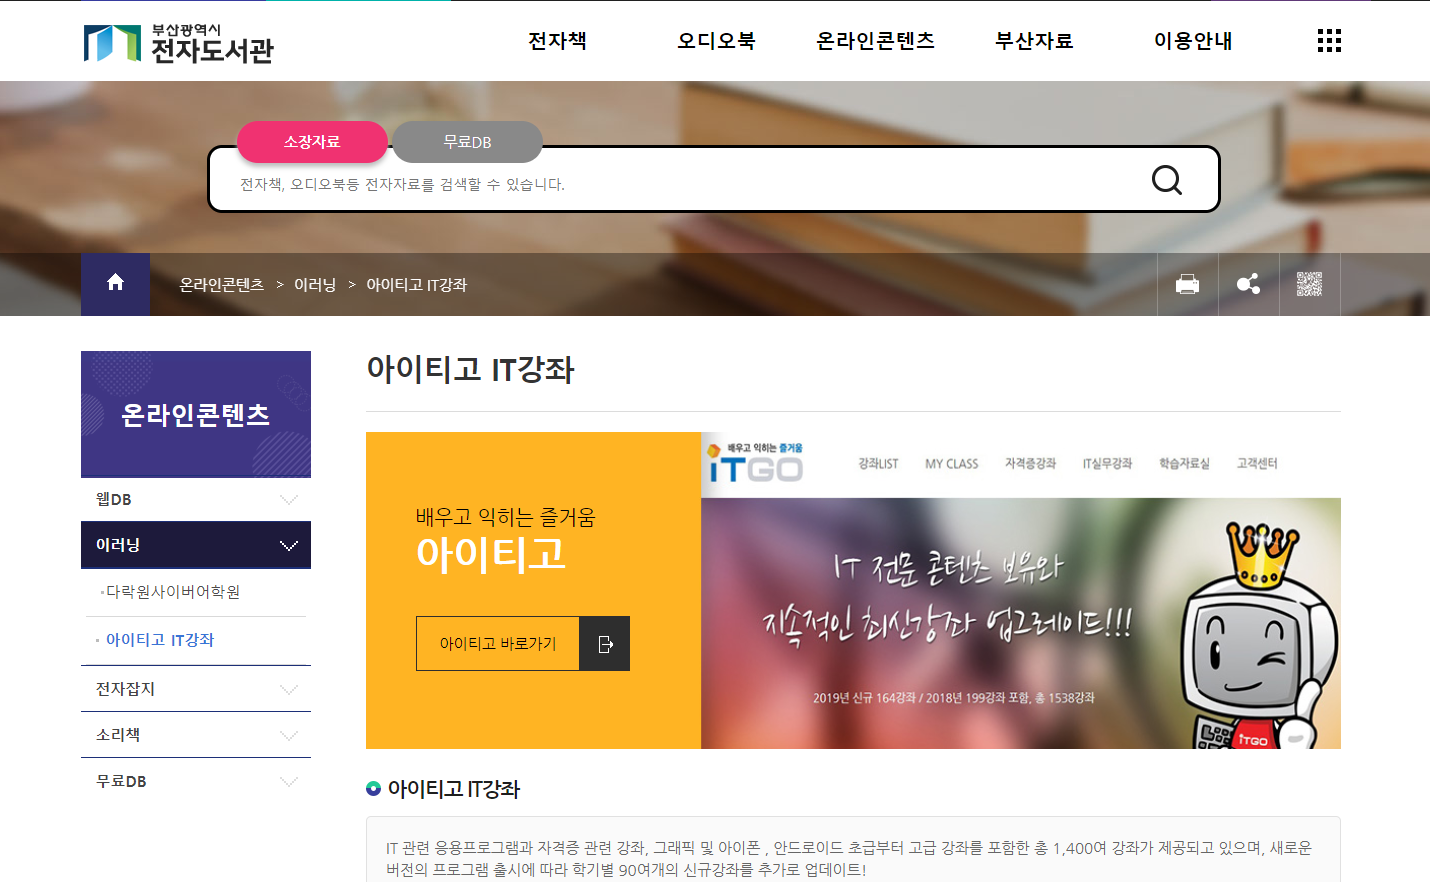Viewport: 1430px width, 882px height.
Task: Open 다락원사이버어학원 in the sidebar
Action: point(173,592)
